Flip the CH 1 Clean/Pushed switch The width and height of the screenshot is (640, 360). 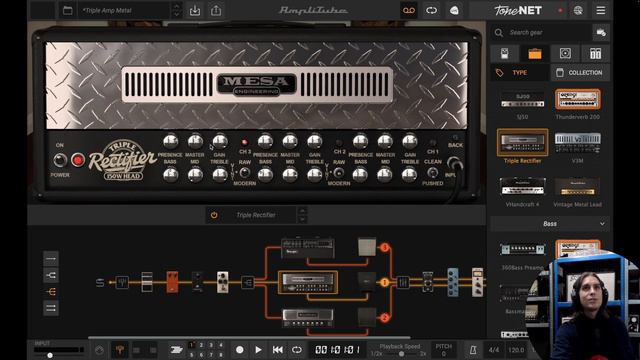(432, 173)
